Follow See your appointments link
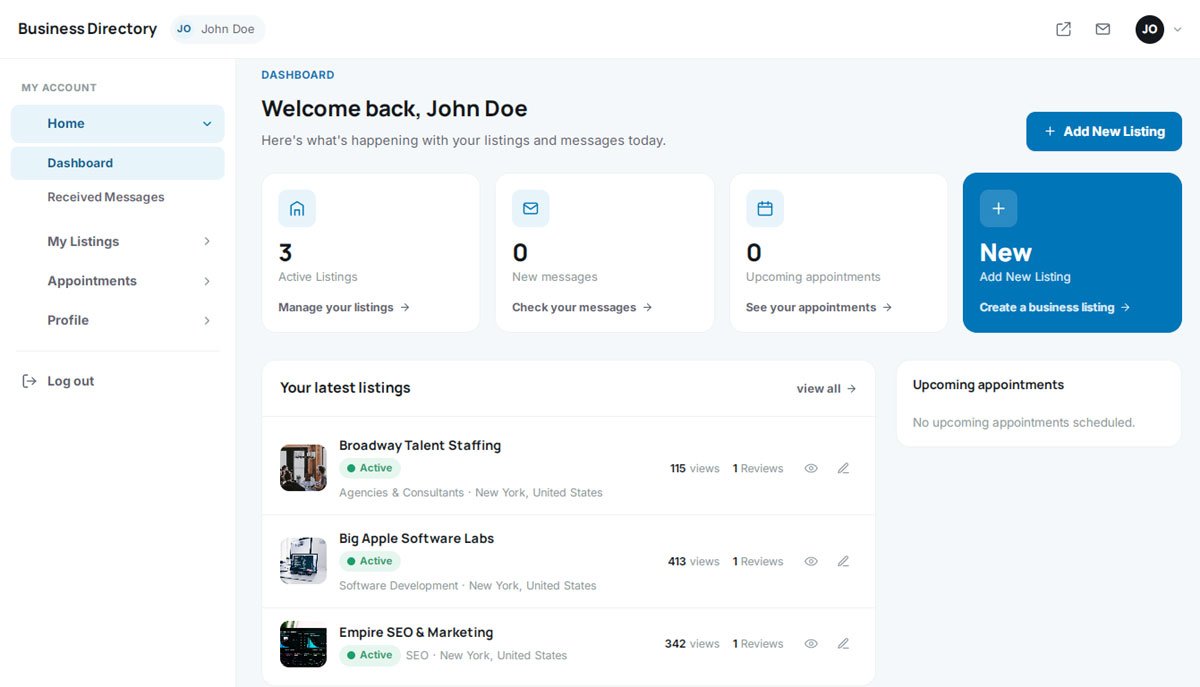Screen dimensions: 1200x687 (819, 307)
